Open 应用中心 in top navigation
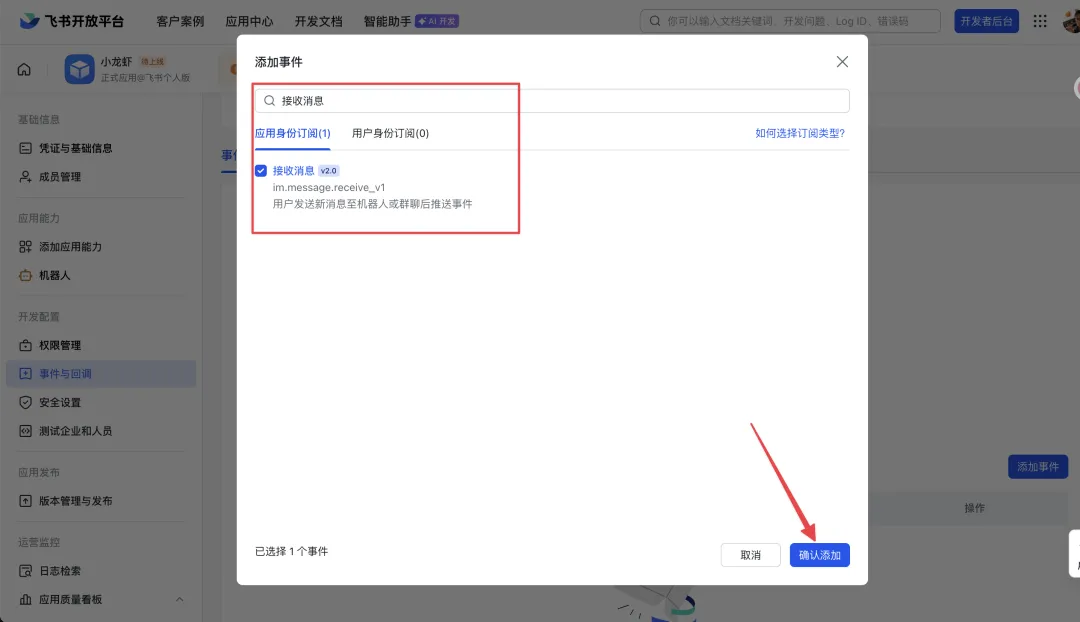This screenshot has height=622, width=1080. click(249, 21)
